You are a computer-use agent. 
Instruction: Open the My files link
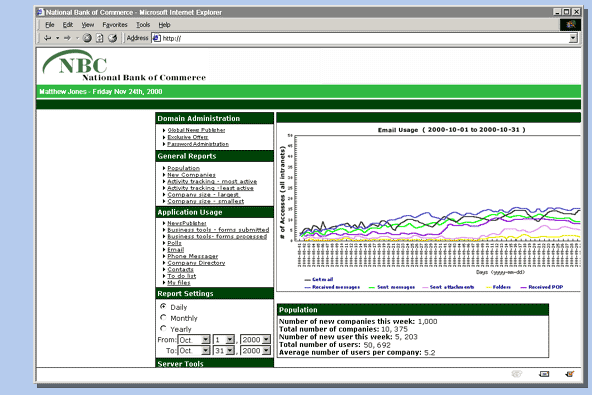(x=179, y=282)
